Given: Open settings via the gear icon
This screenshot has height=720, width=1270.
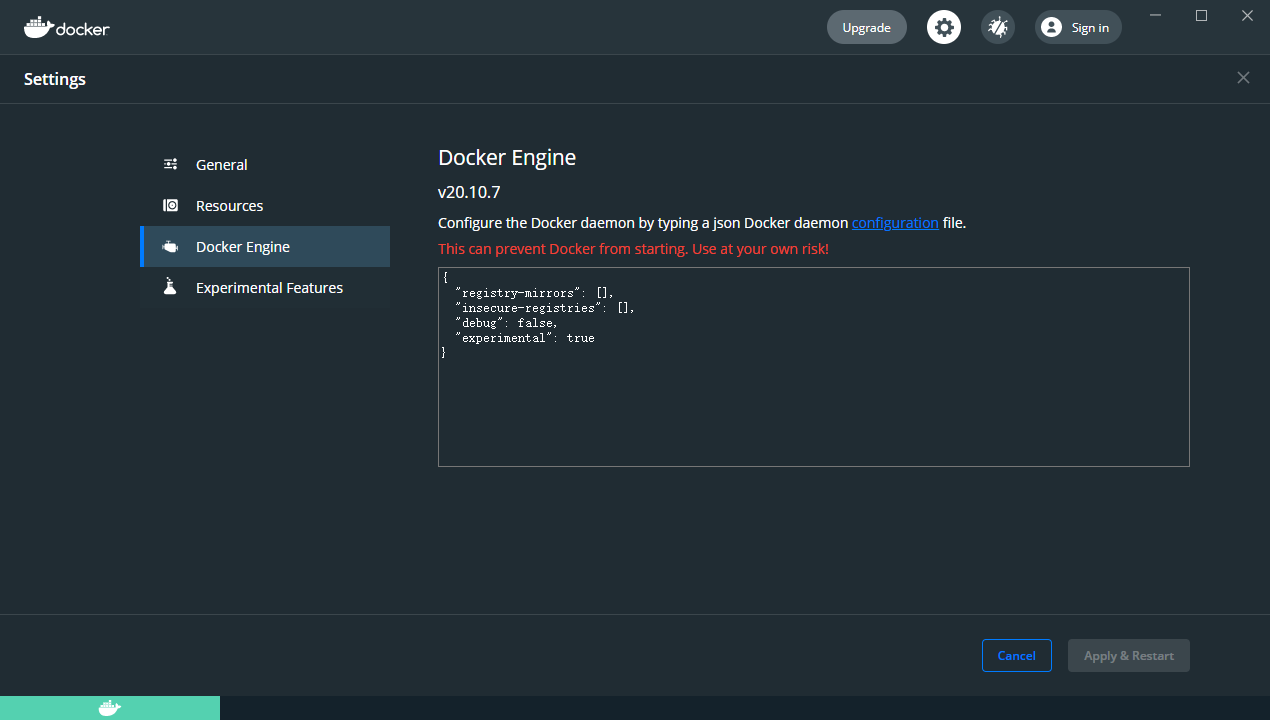Looking at the screenshot, I should 944,27.
